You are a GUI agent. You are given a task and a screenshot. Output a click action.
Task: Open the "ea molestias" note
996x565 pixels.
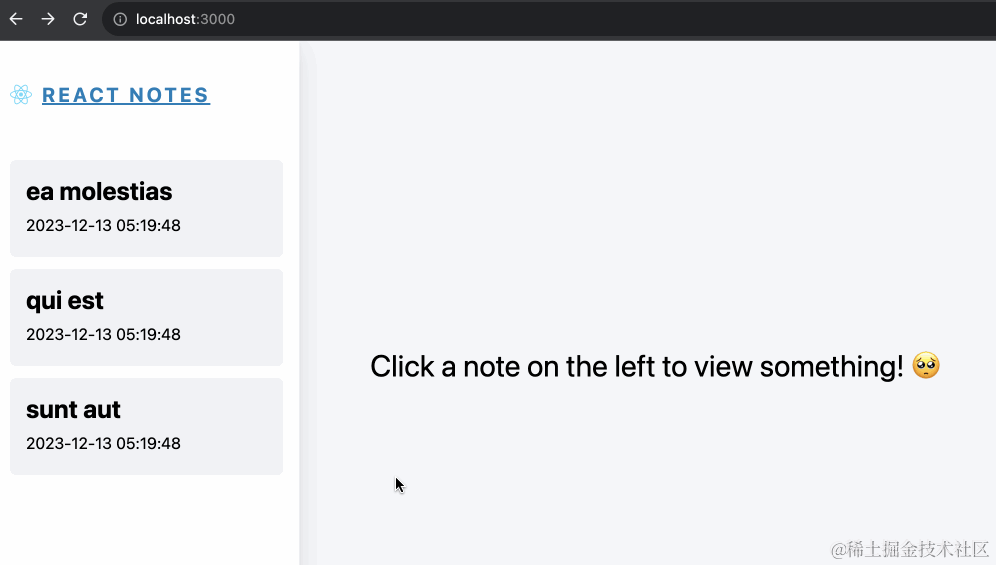click(x=146, y=208)
